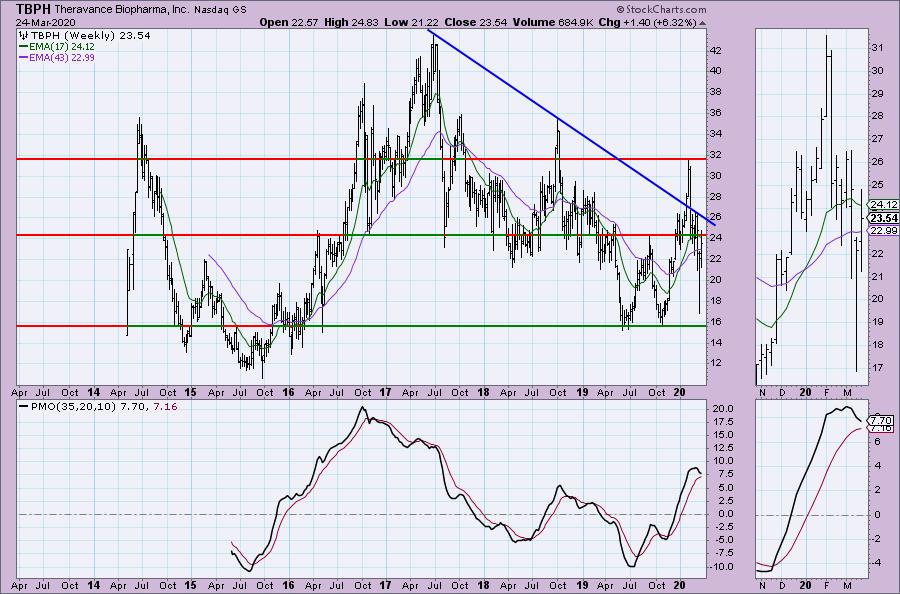Click the -4 label on the zoomed PMO axis
Viewport: 900px width, 594px height.
[875, 562]
